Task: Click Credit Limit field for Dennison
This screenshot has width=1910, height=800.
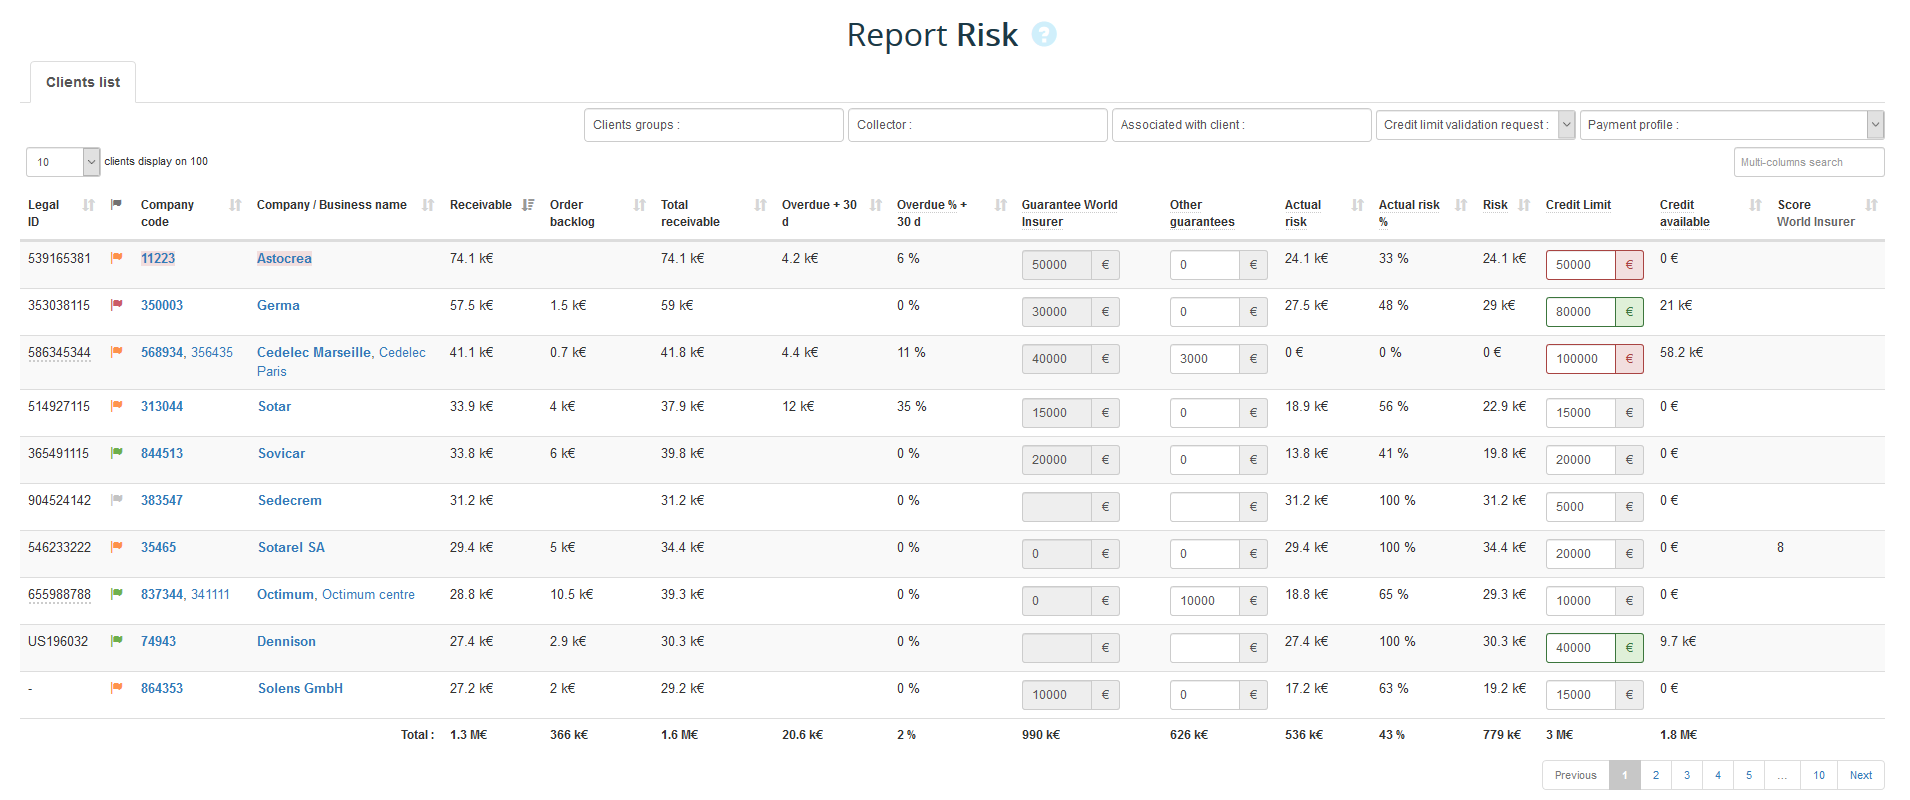Action: tap(1580, 648)
